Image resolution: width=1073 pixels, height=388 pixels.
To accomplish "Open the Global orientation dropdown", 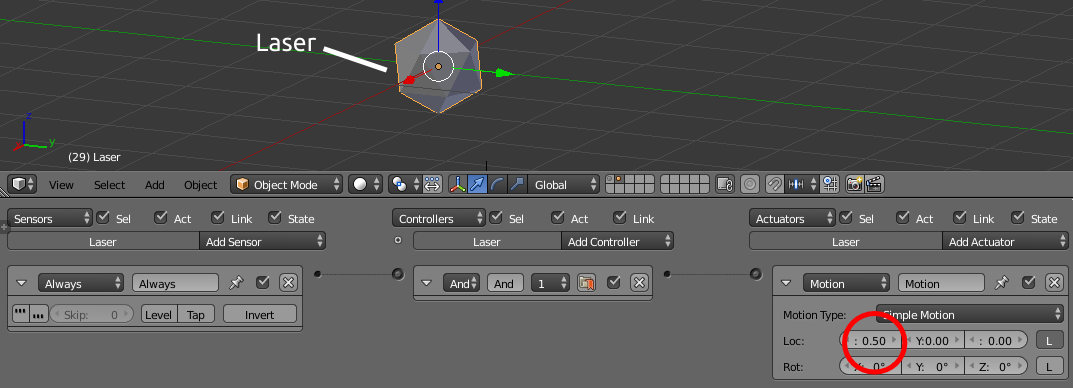I will [565, 185].
